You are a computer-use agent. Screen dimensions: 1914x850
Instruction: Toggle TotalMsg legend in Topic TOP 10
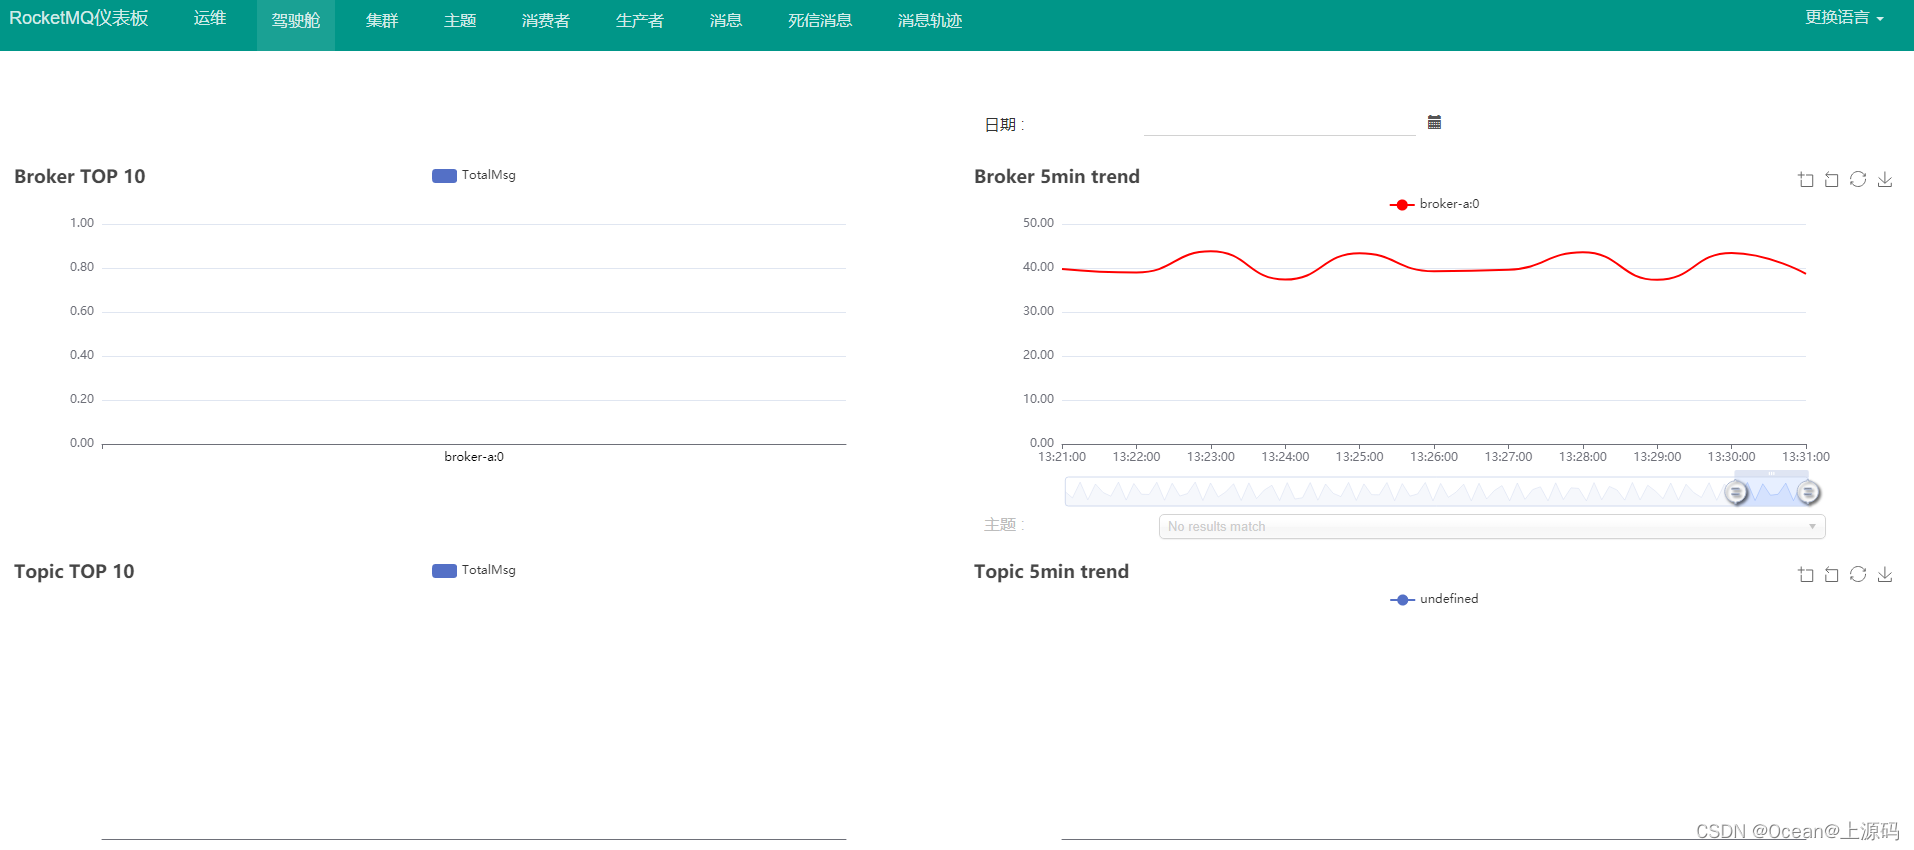[x=474, y=570]
